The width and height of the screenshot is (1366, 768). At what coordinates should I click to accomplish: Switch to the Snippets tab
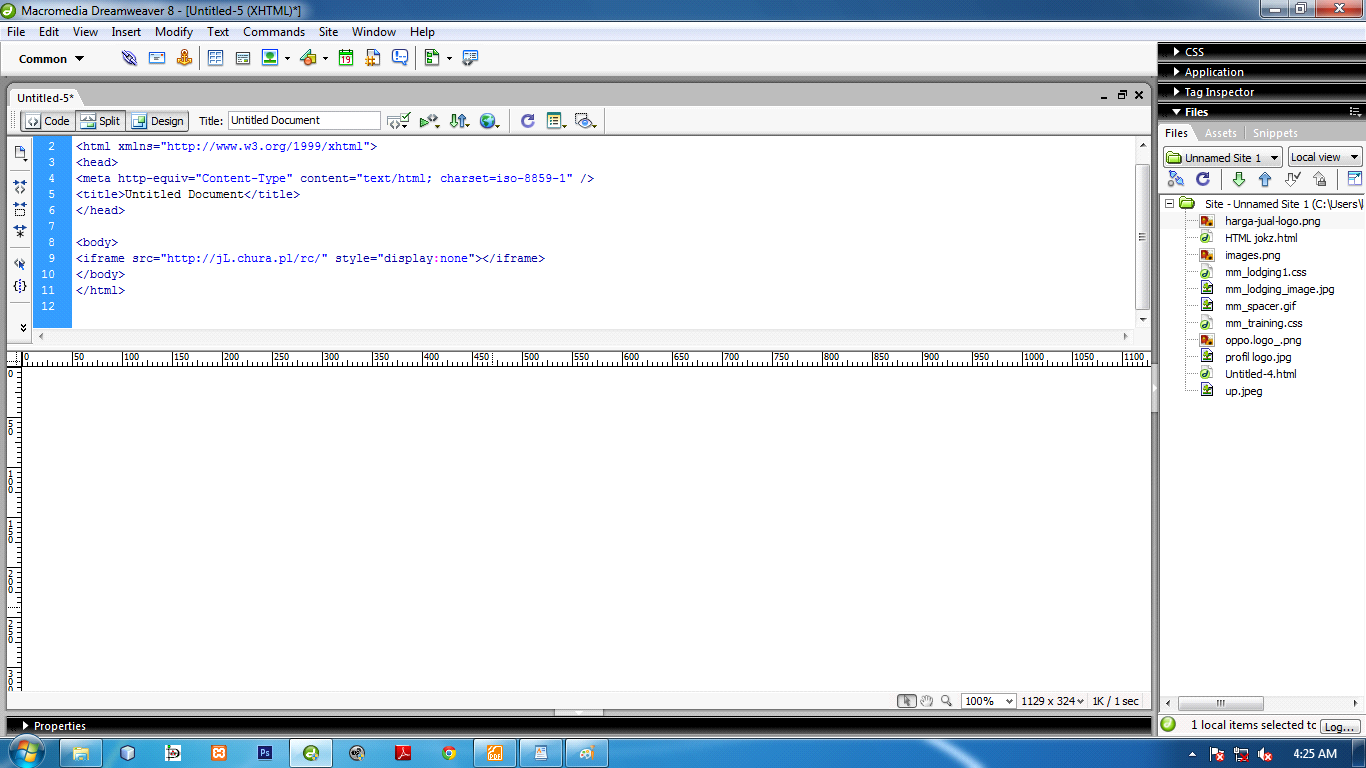tap(1275, 133)
